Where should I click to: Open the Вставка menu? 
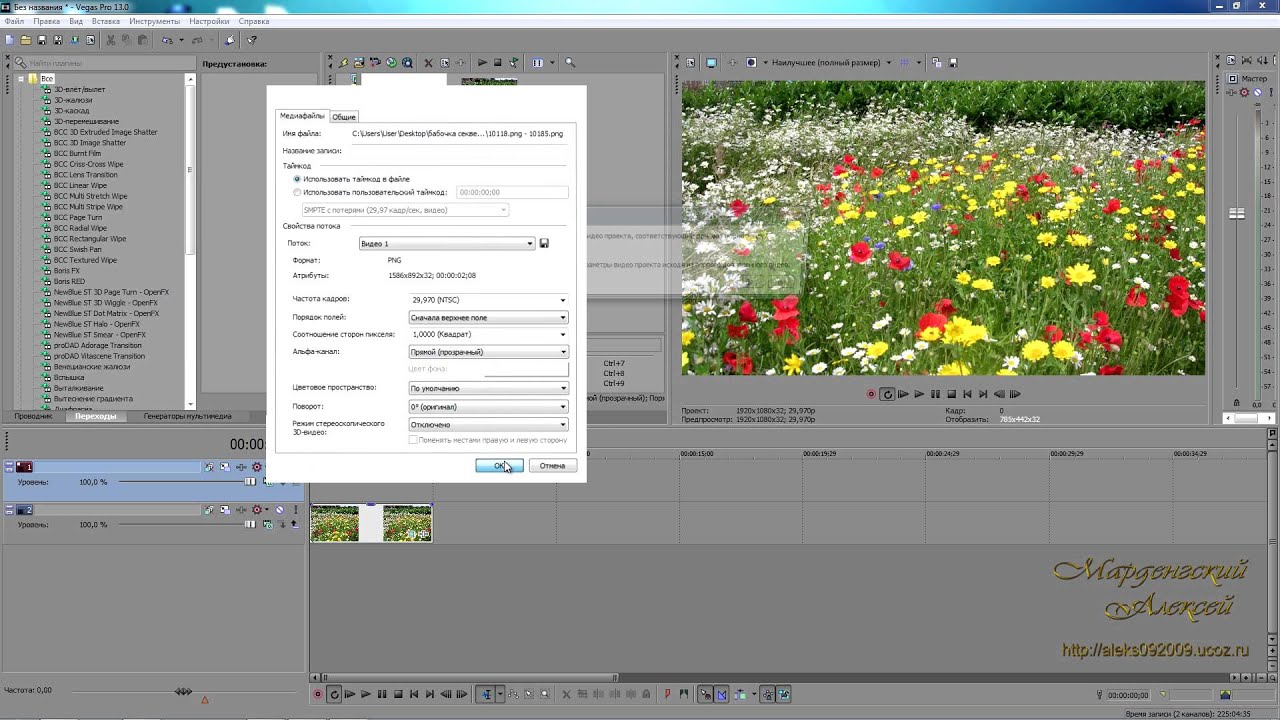click(x=105, y=21)
